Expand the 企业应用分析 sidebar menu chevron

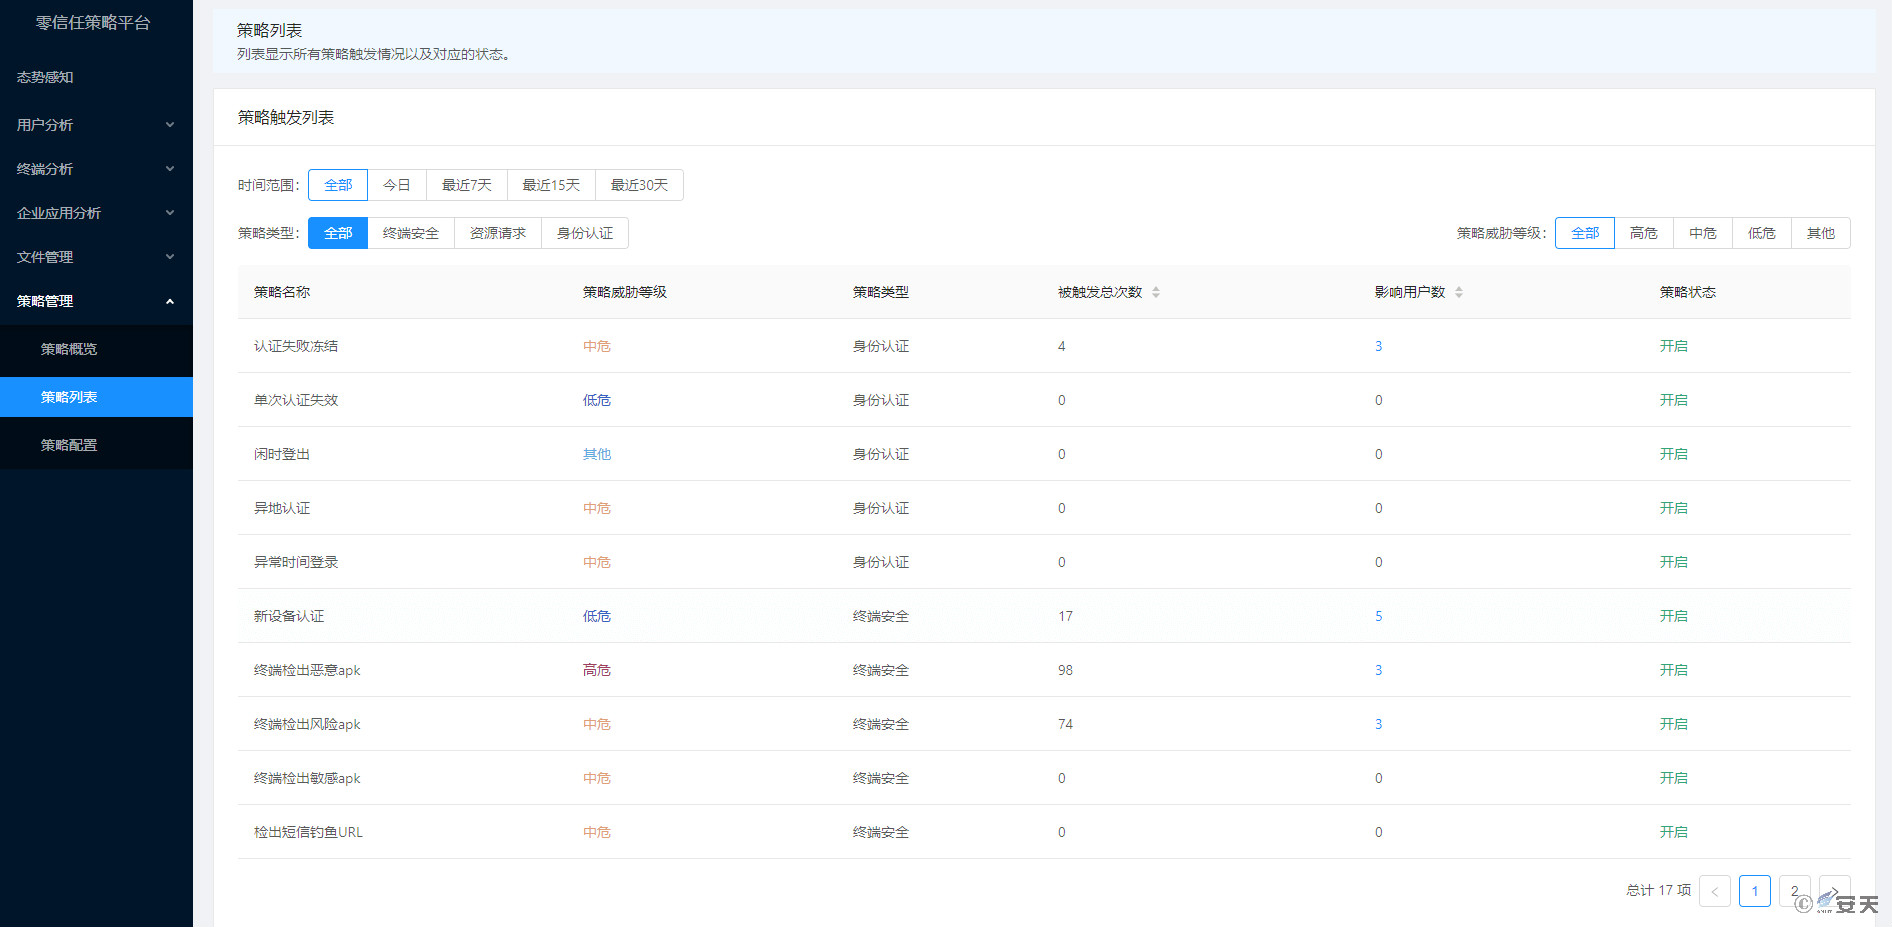point(170,213)
